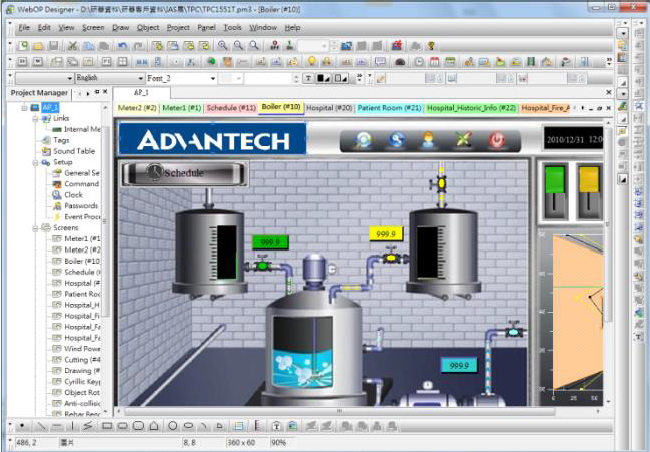Collapse the Links tree node
Viewport: 650px width, 452px height.
[35, 119]
